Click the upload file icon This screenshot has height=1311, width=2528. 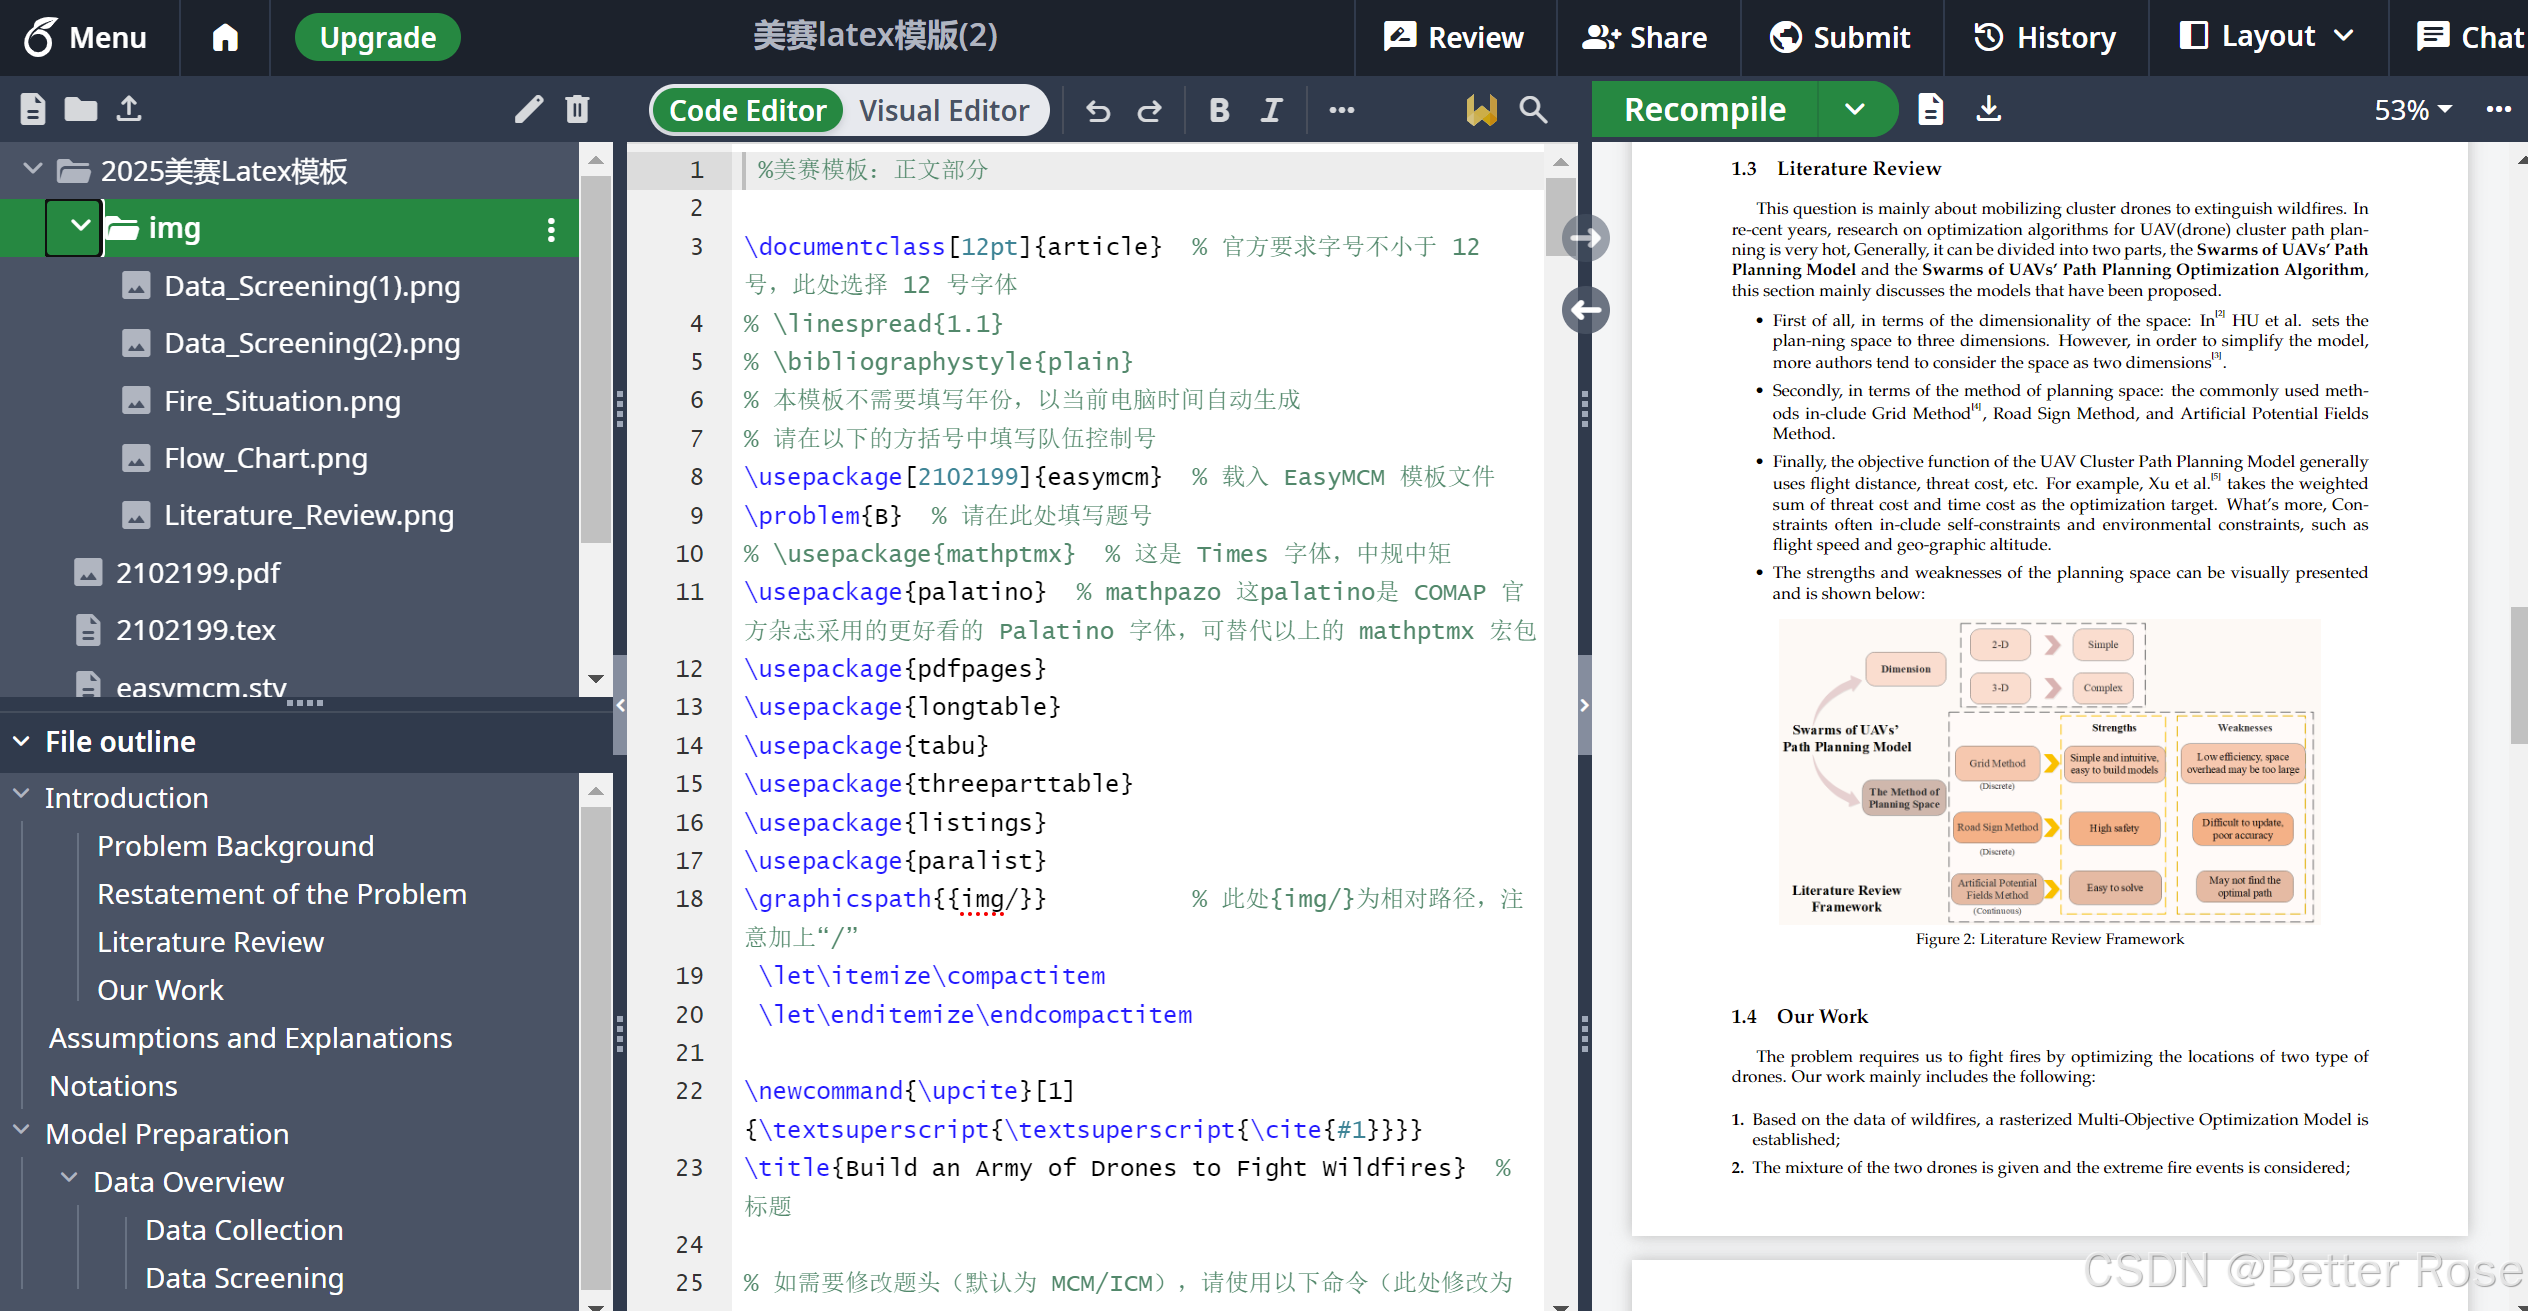tap(130, 109)
